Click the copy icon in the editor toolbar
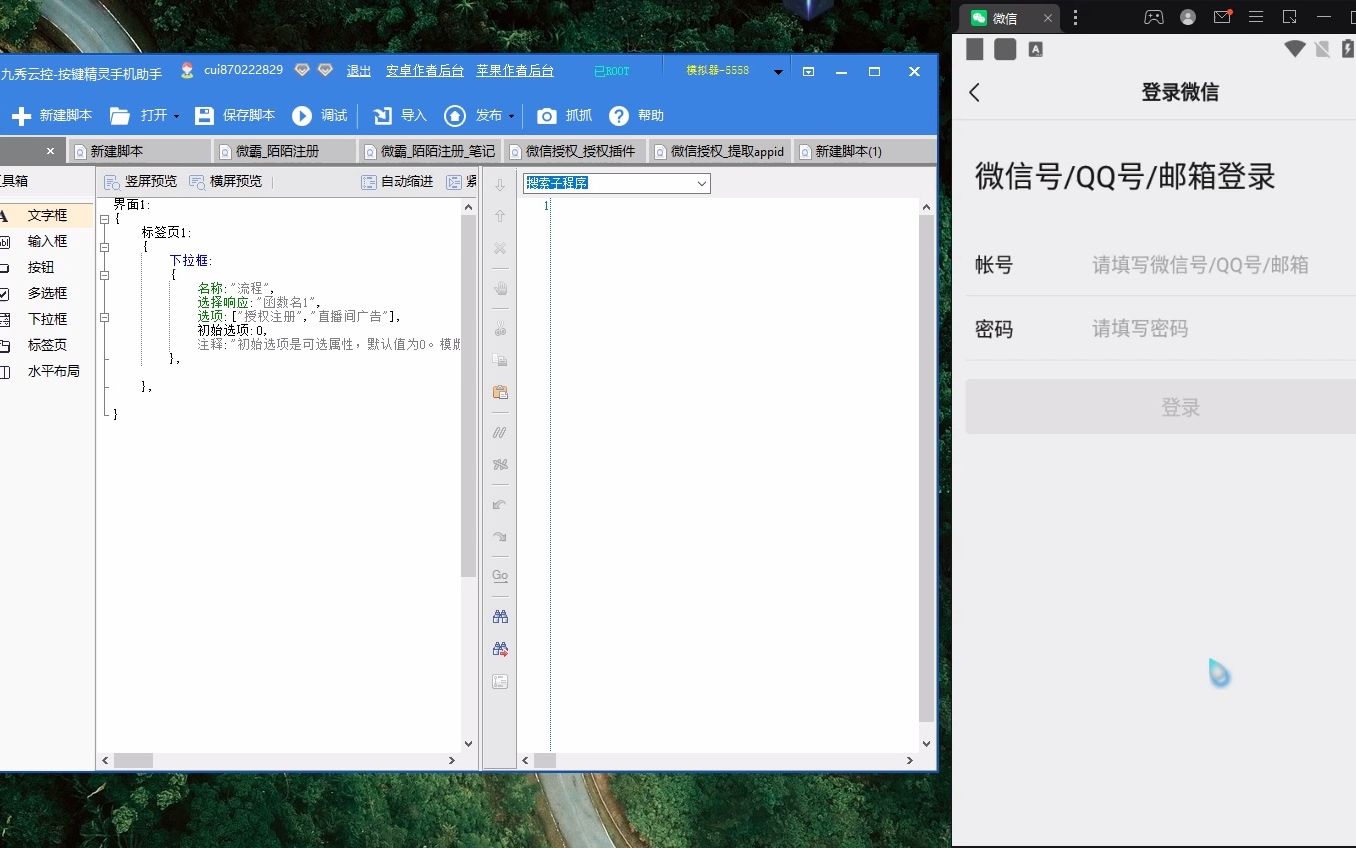 [x=500, y=360]
